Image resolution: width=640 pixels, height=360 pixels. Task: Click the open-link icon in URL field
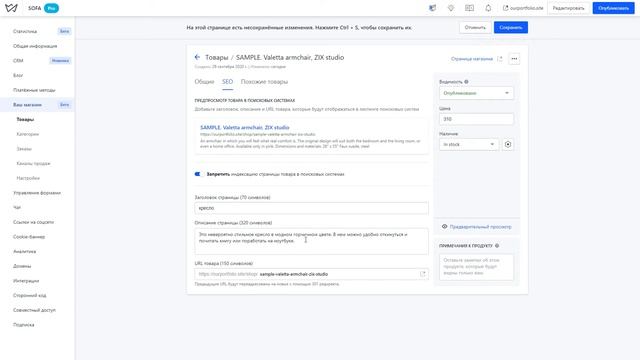click(422, 274)
